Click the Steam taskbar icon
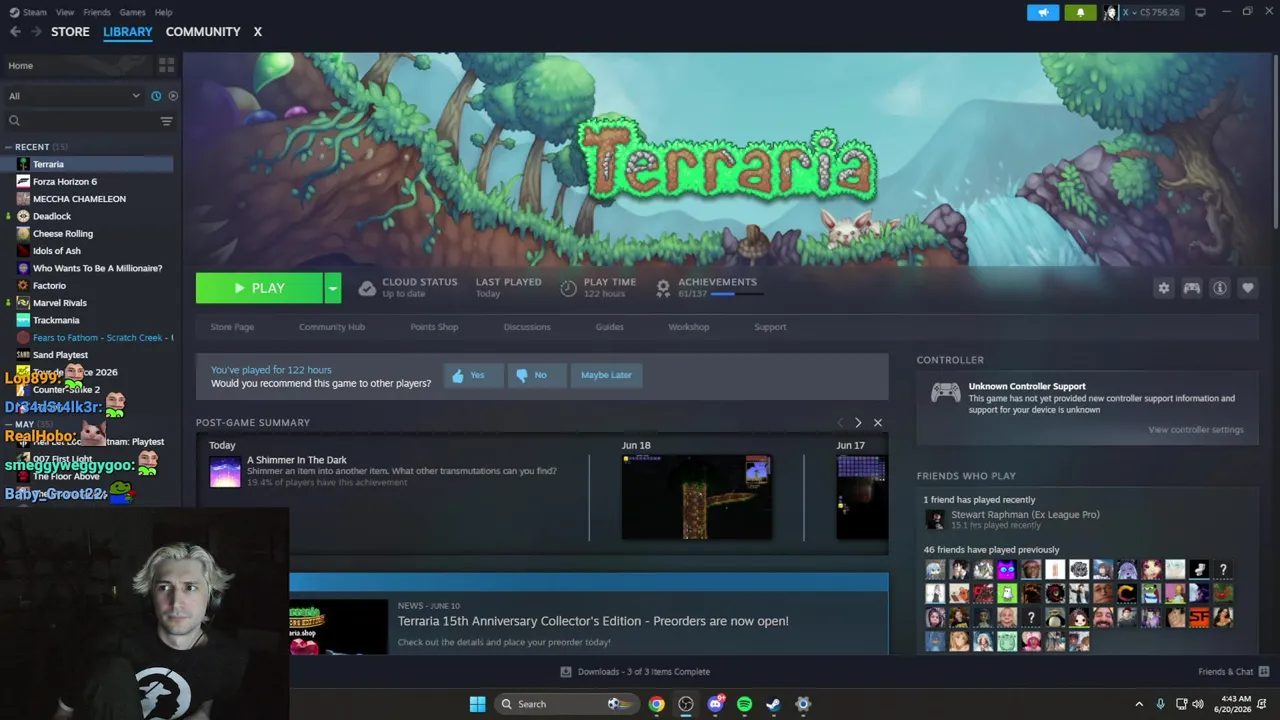 (773, 704)
